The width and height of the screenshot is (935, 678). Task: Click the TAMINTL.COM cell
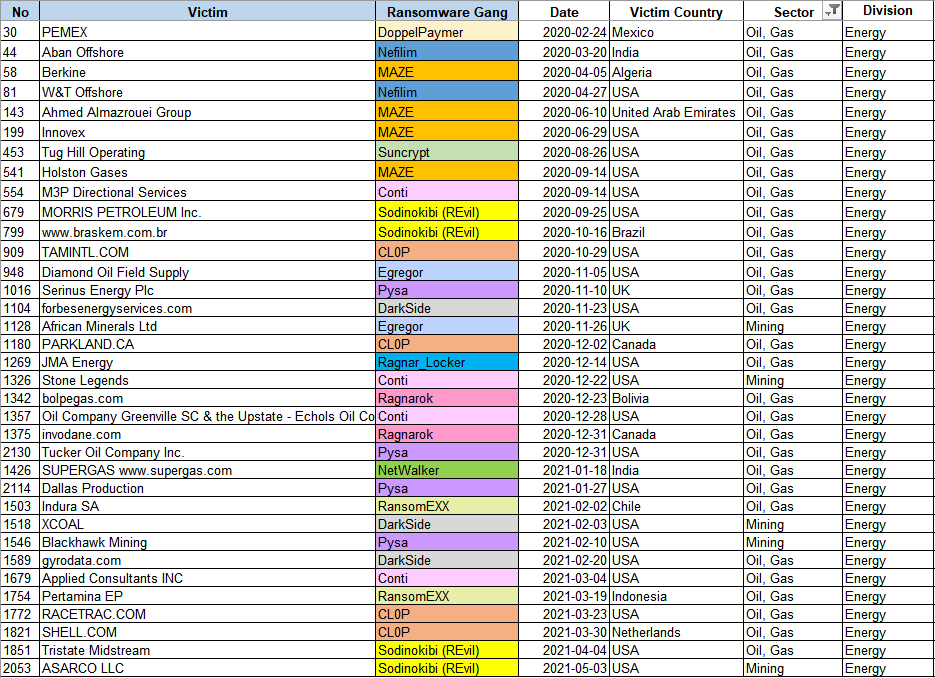point(208,252)
